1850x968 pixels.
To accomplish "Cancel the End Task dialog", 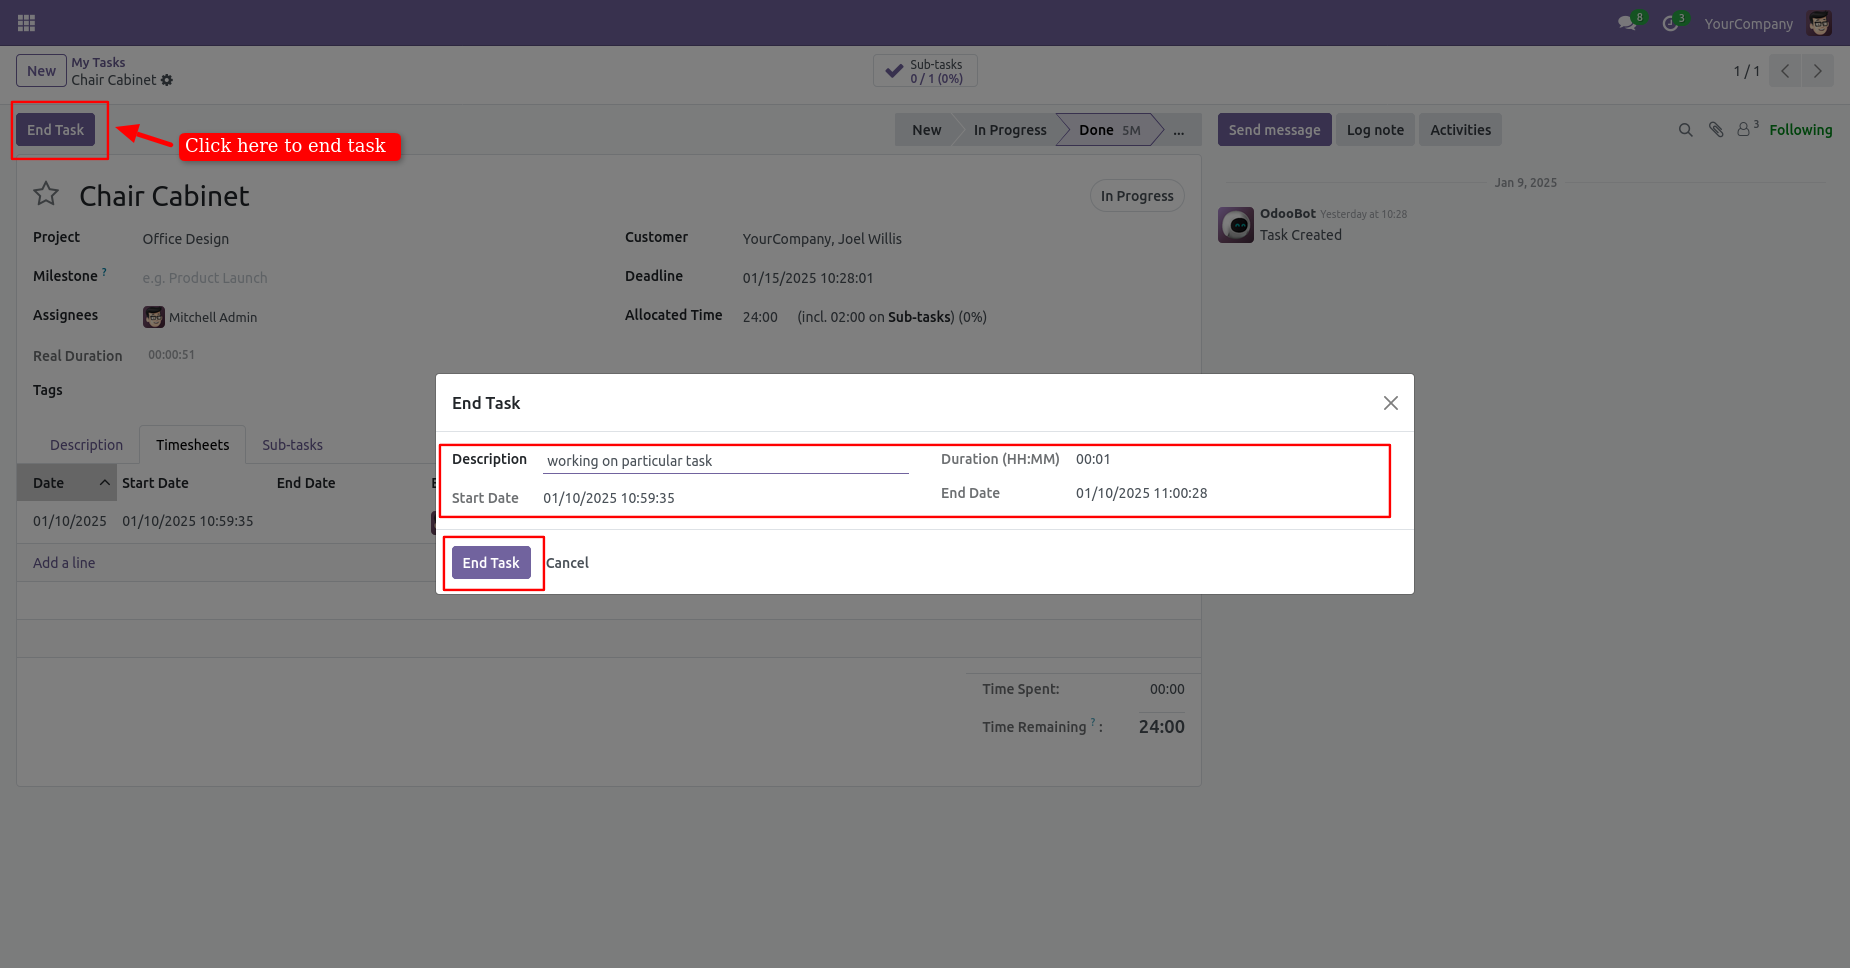I will 567,563.
